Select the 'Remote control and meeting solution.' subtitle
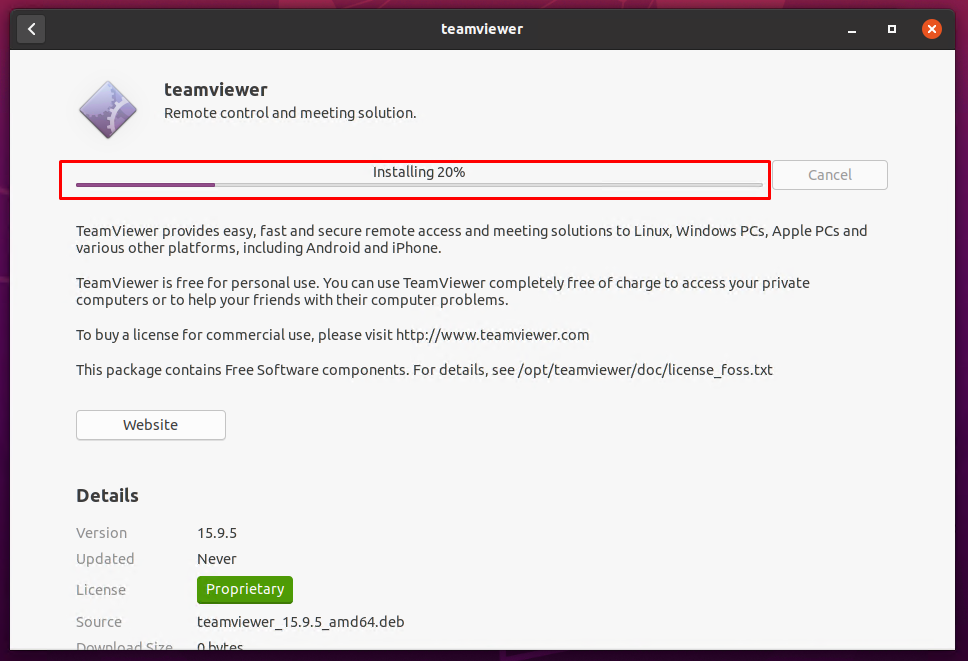This screenshot has height=661, width=968. 290,113
